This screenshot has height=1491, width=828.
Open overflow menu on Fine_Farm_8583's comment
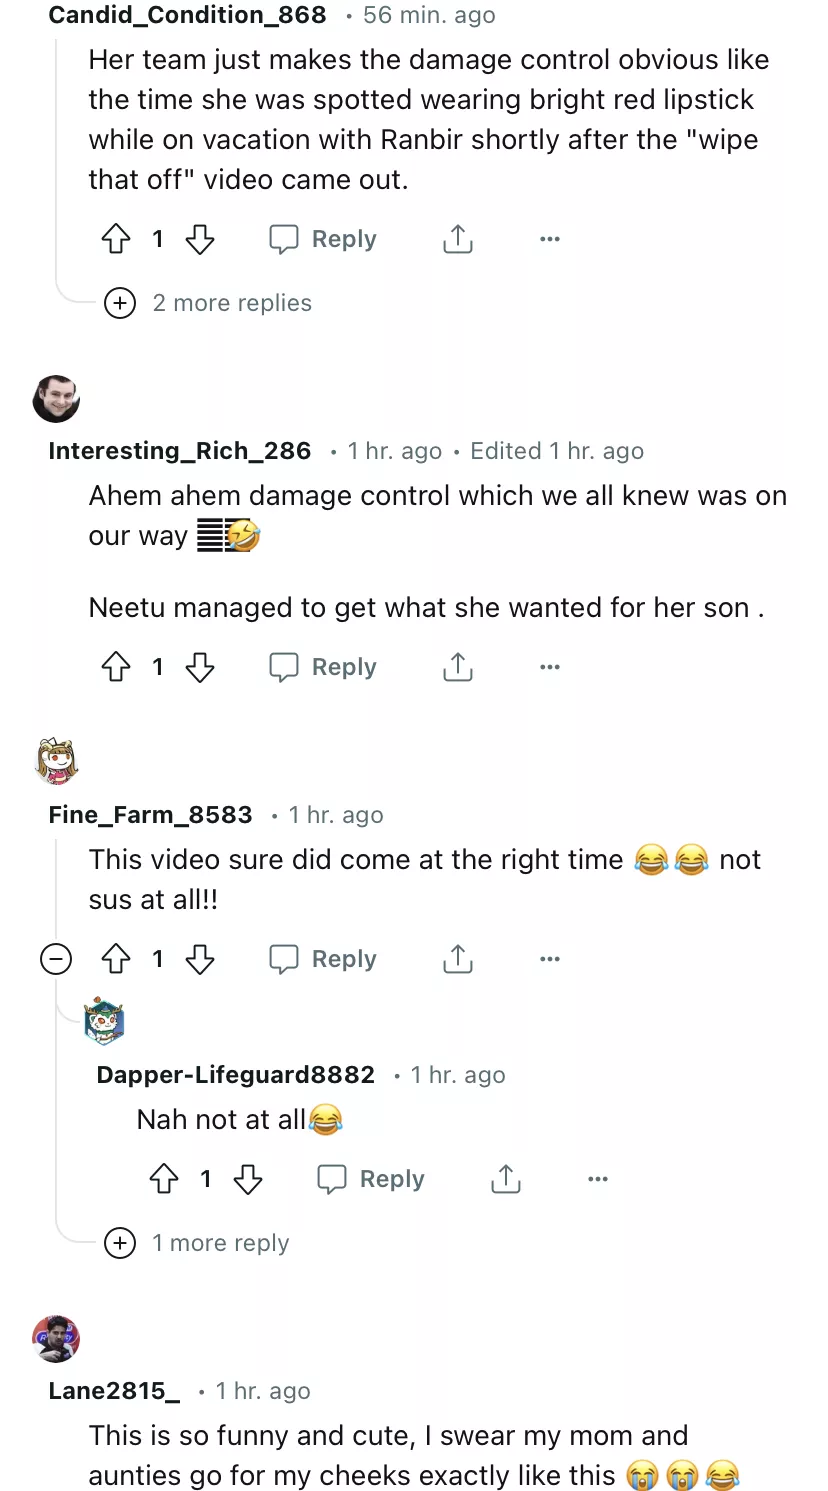[x=549, y=959]
